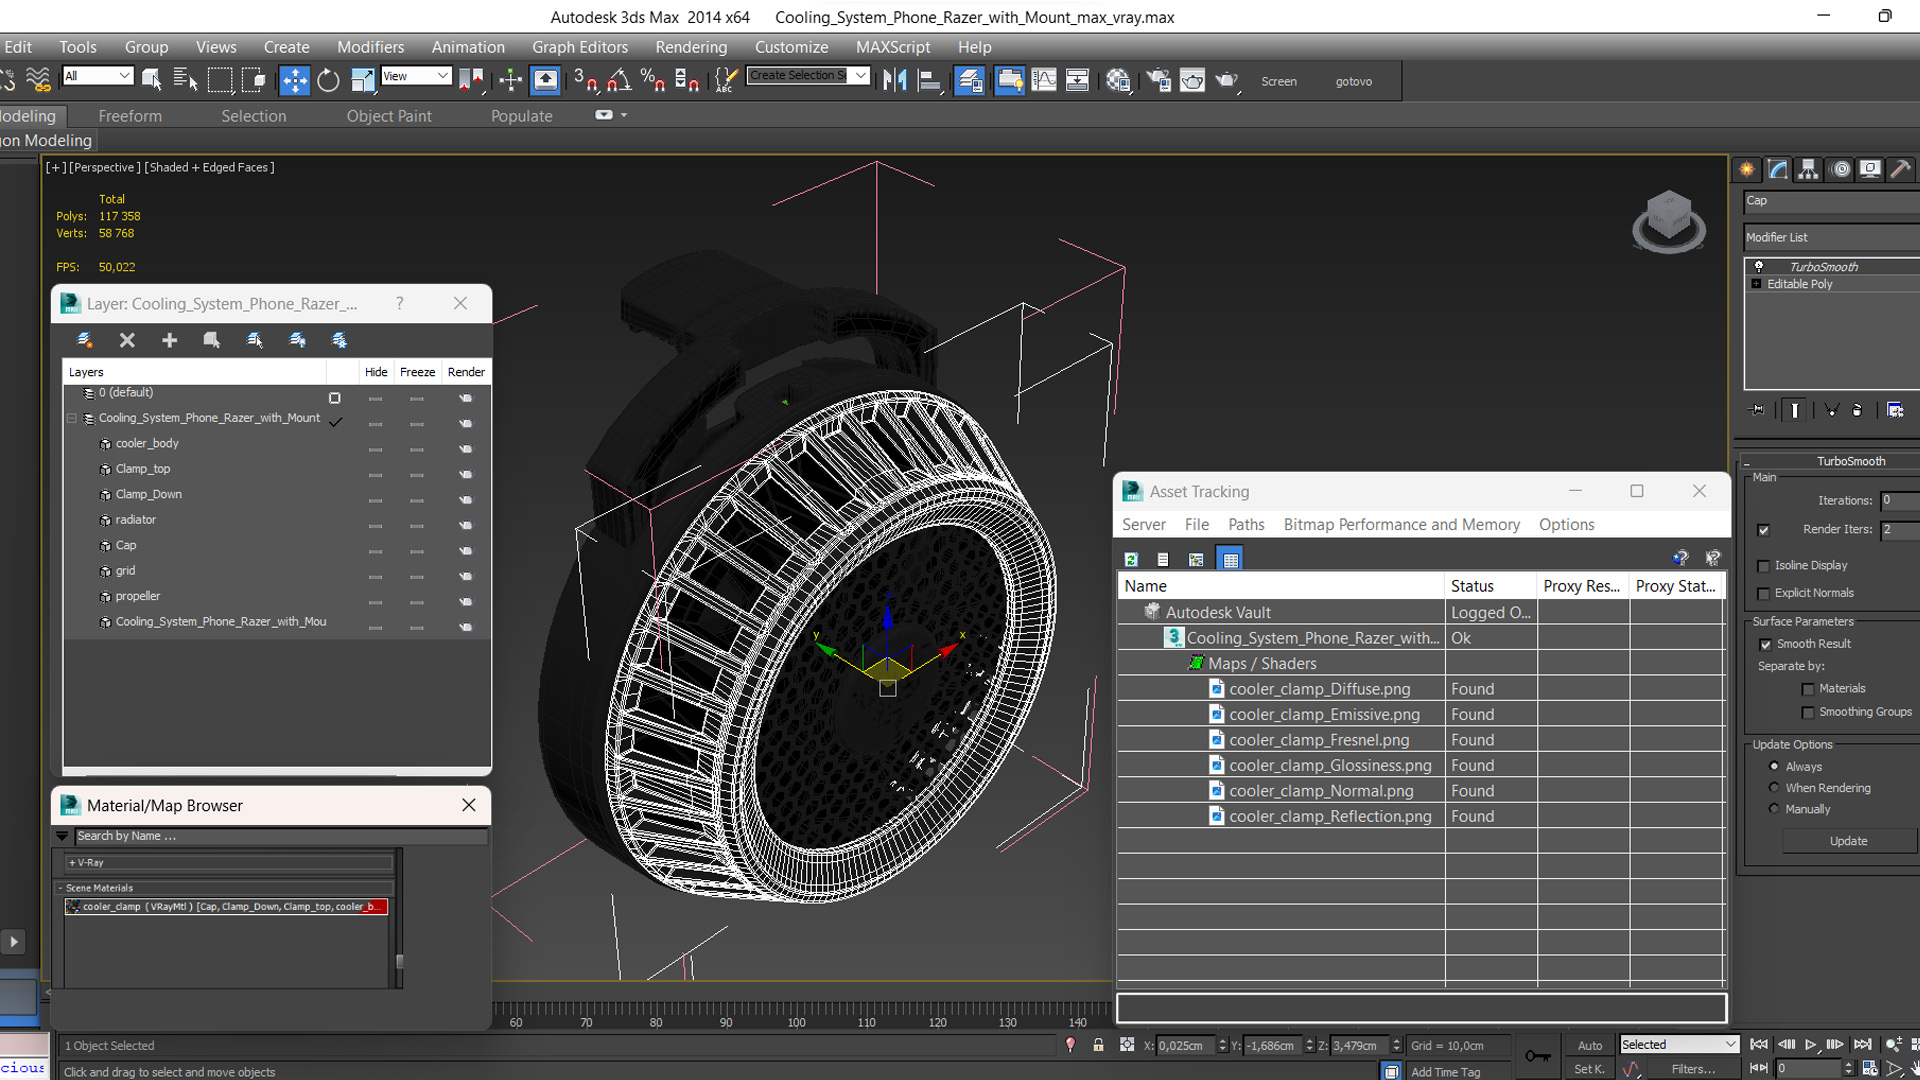Viewport: 1920px width, 1080px height.
Task: Select the When Rendering update option
Action: (x=1774, y=788)
